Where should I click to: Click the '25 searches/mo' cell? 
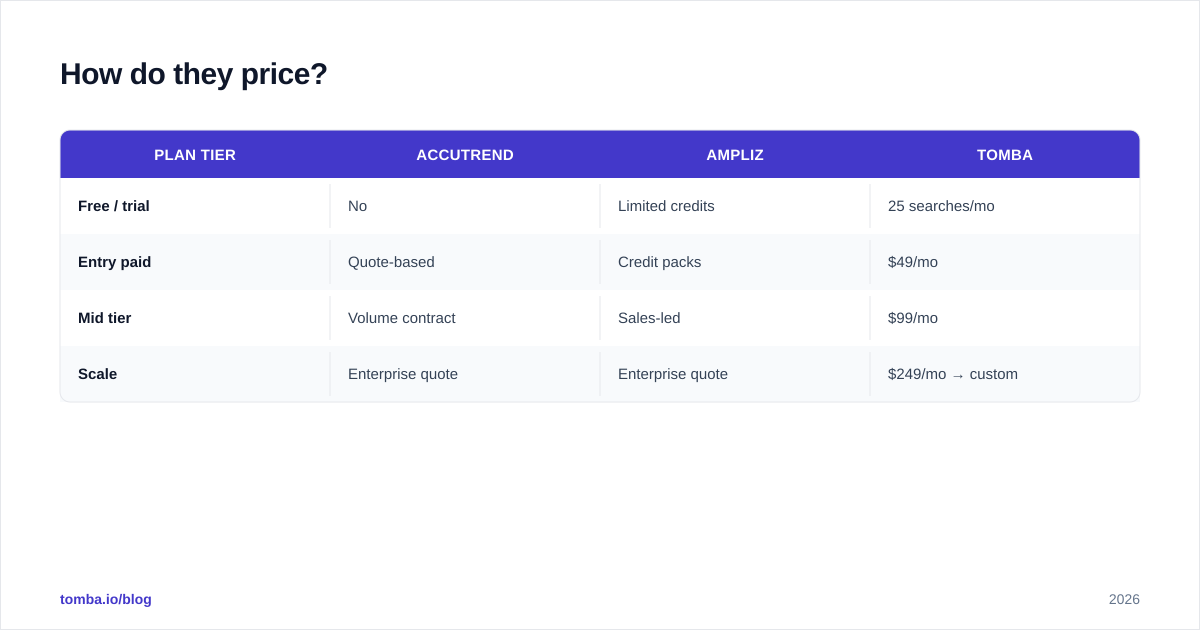[1005, 206]
